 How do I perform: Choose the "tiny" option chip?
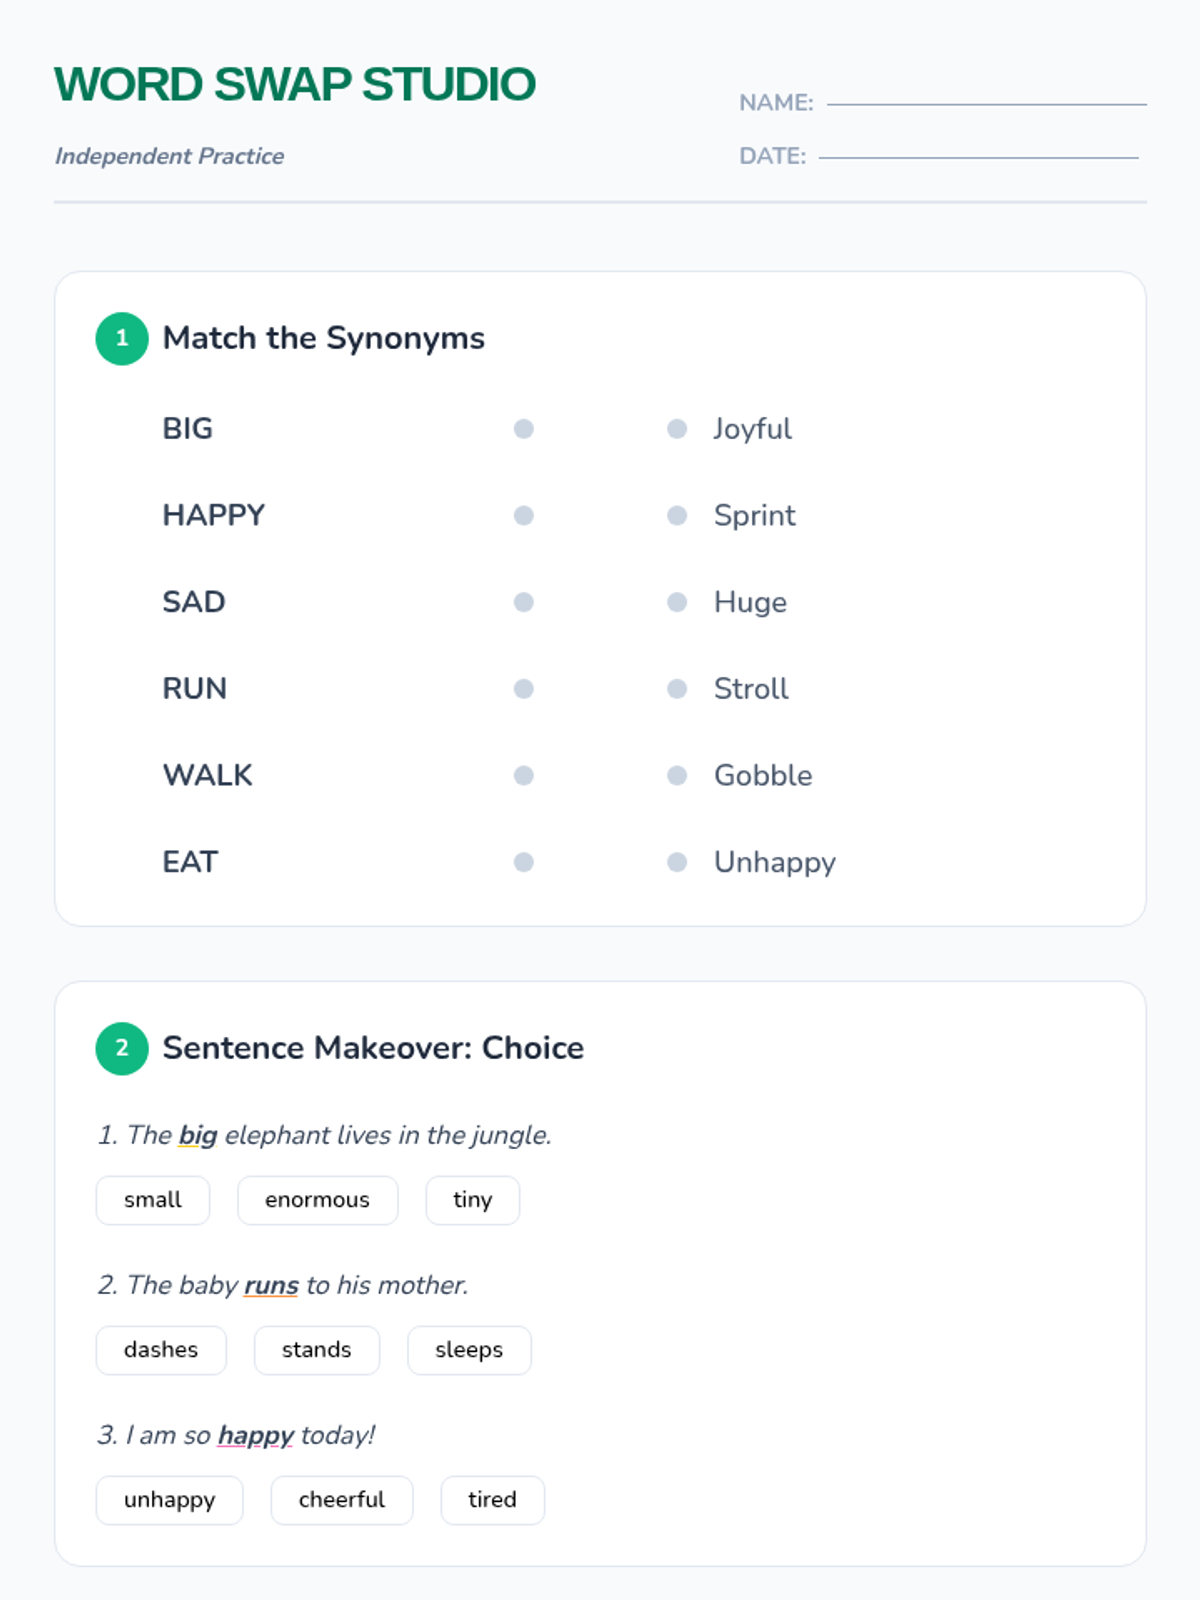[472, 1200]
